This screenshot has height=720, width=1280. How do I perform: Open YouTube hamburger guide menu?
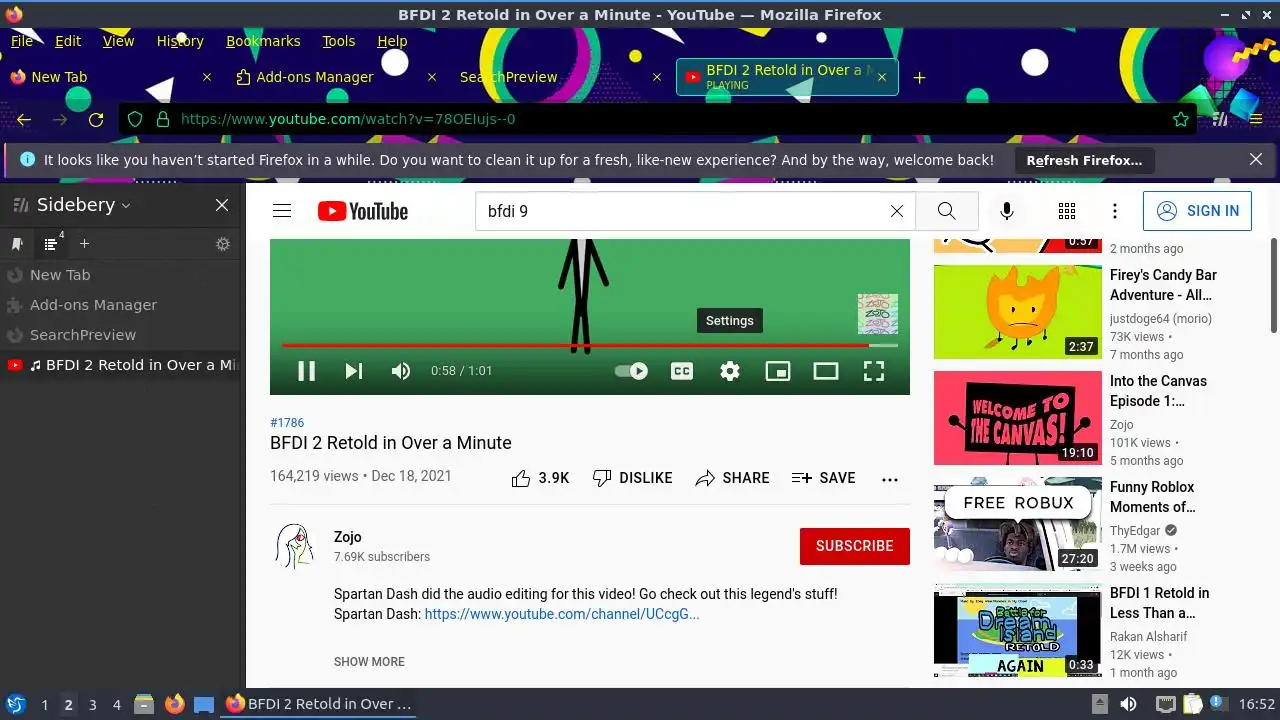[282, 211]
